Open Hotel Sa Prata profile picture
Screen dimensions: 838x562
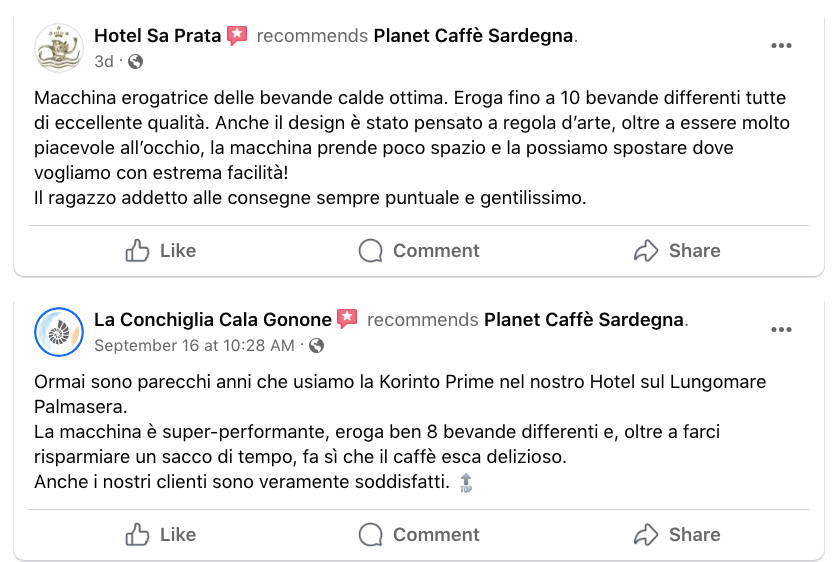pos(59,48)
